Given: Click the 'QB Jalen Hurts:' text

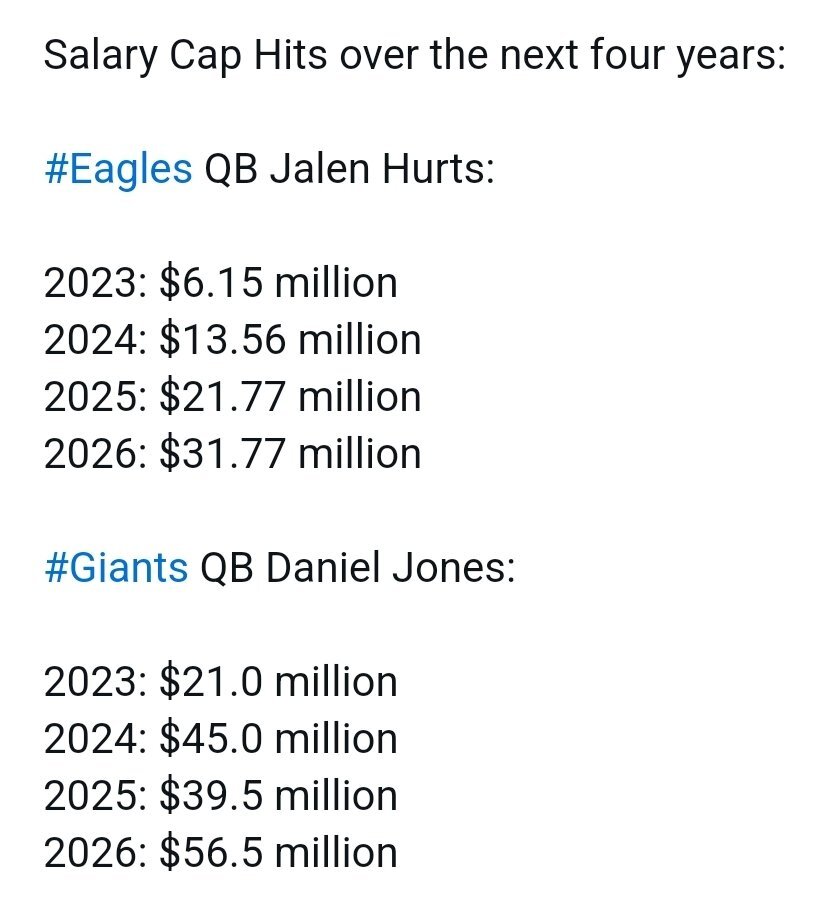Looking at the screenshot, I should pyautogui.click(x=349, y=169).
